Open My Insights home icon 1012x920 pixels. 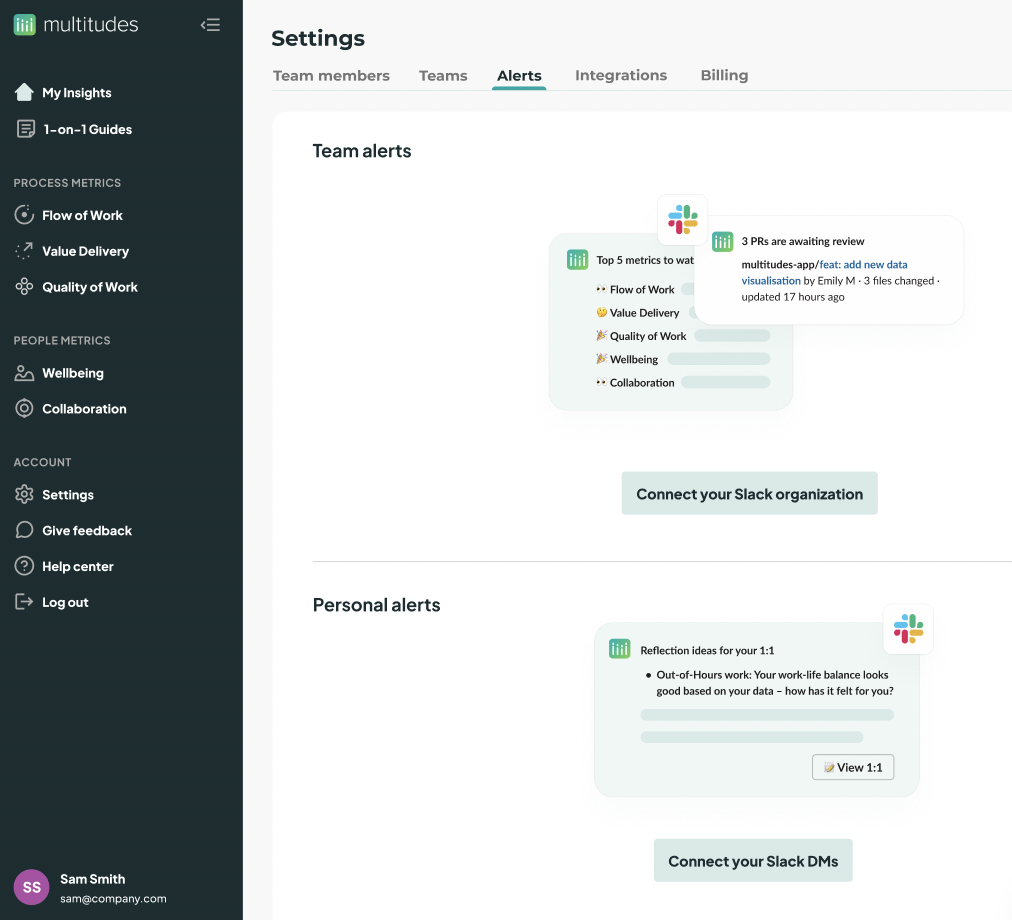25,93
